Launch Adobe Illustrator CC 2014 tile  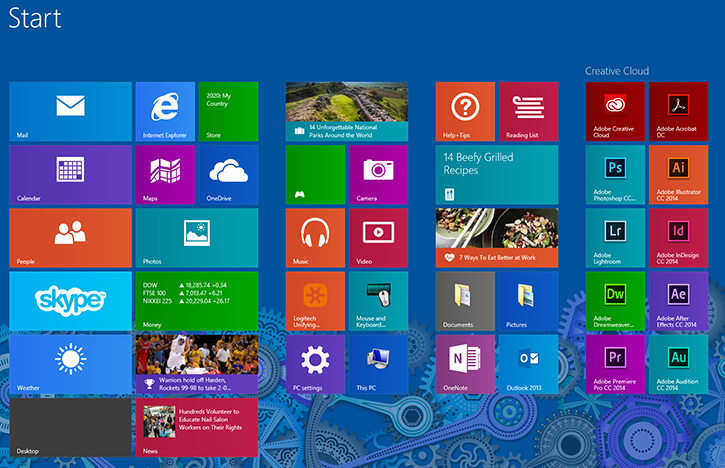(678, 175)
